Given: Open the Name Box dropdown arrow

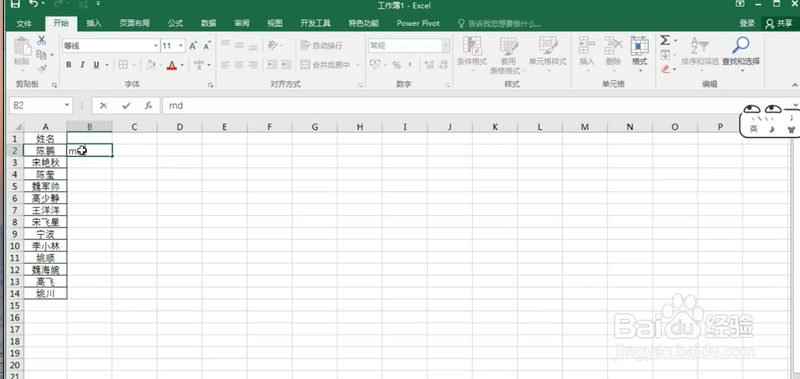Looking at the screenshot, I should point(67,106).
